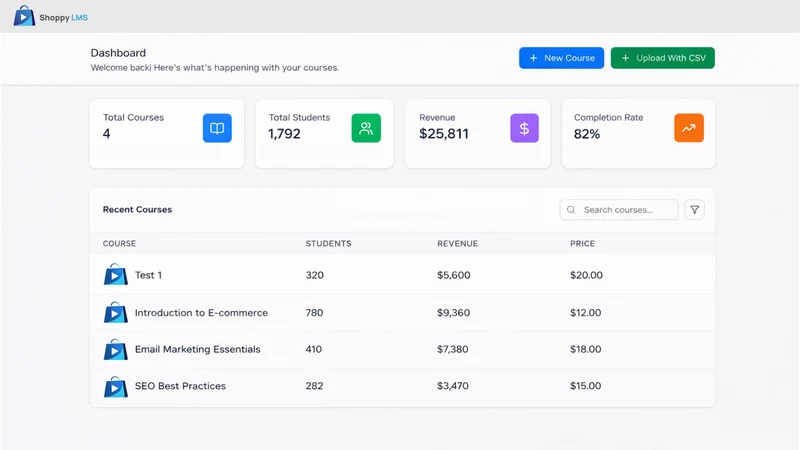Open the course filter funnel icon

point(694,210)
